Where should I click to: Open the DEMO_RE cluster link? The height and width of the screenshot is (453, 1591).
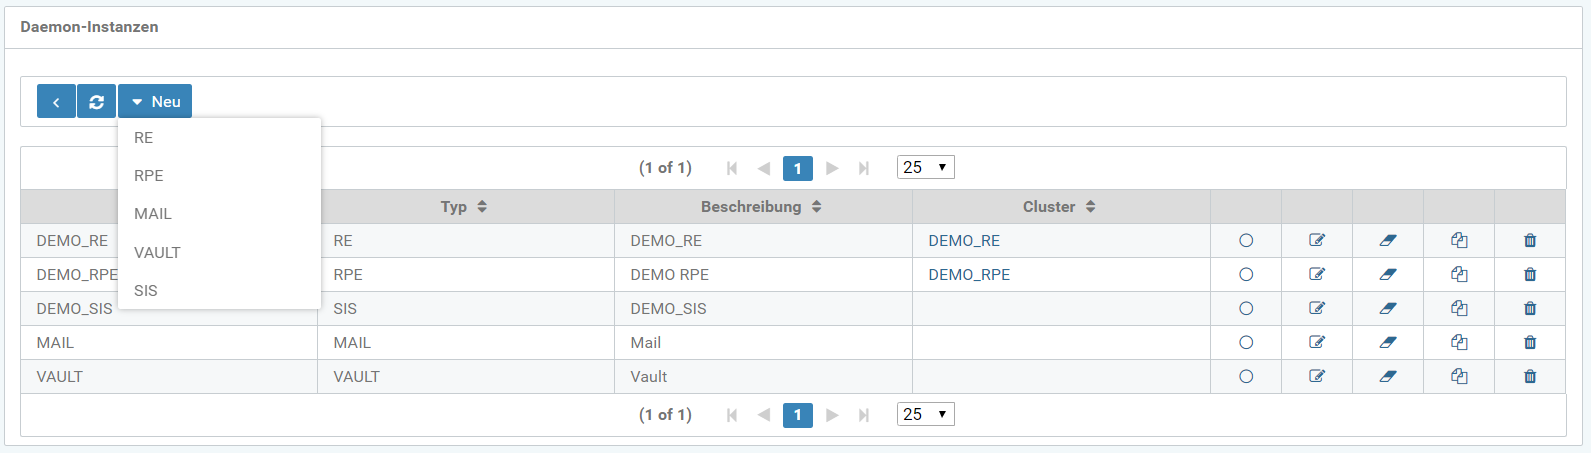[x=964, y=240]
